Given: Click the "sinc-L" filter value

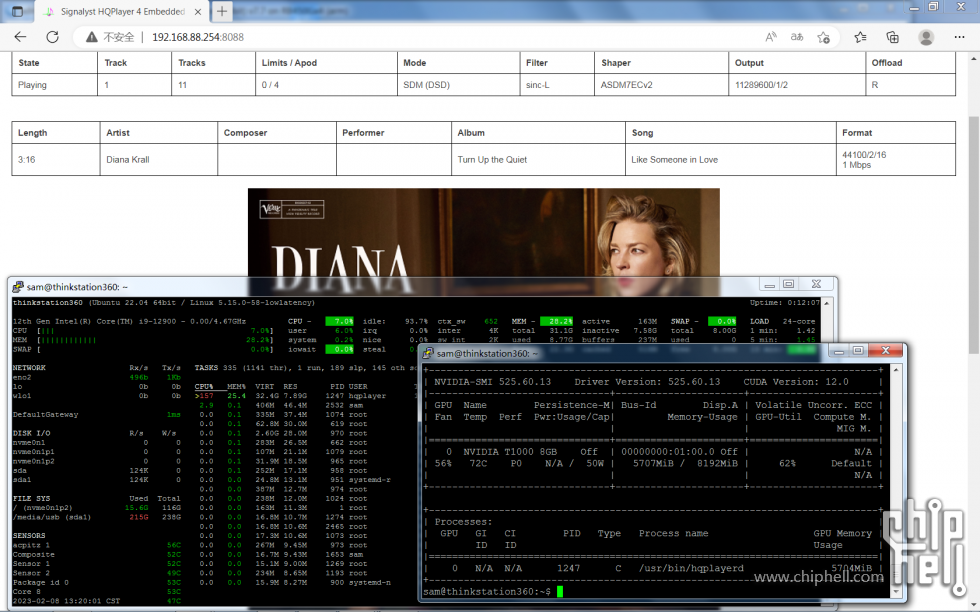Looking at the screenshot, I should coord(538,85).
